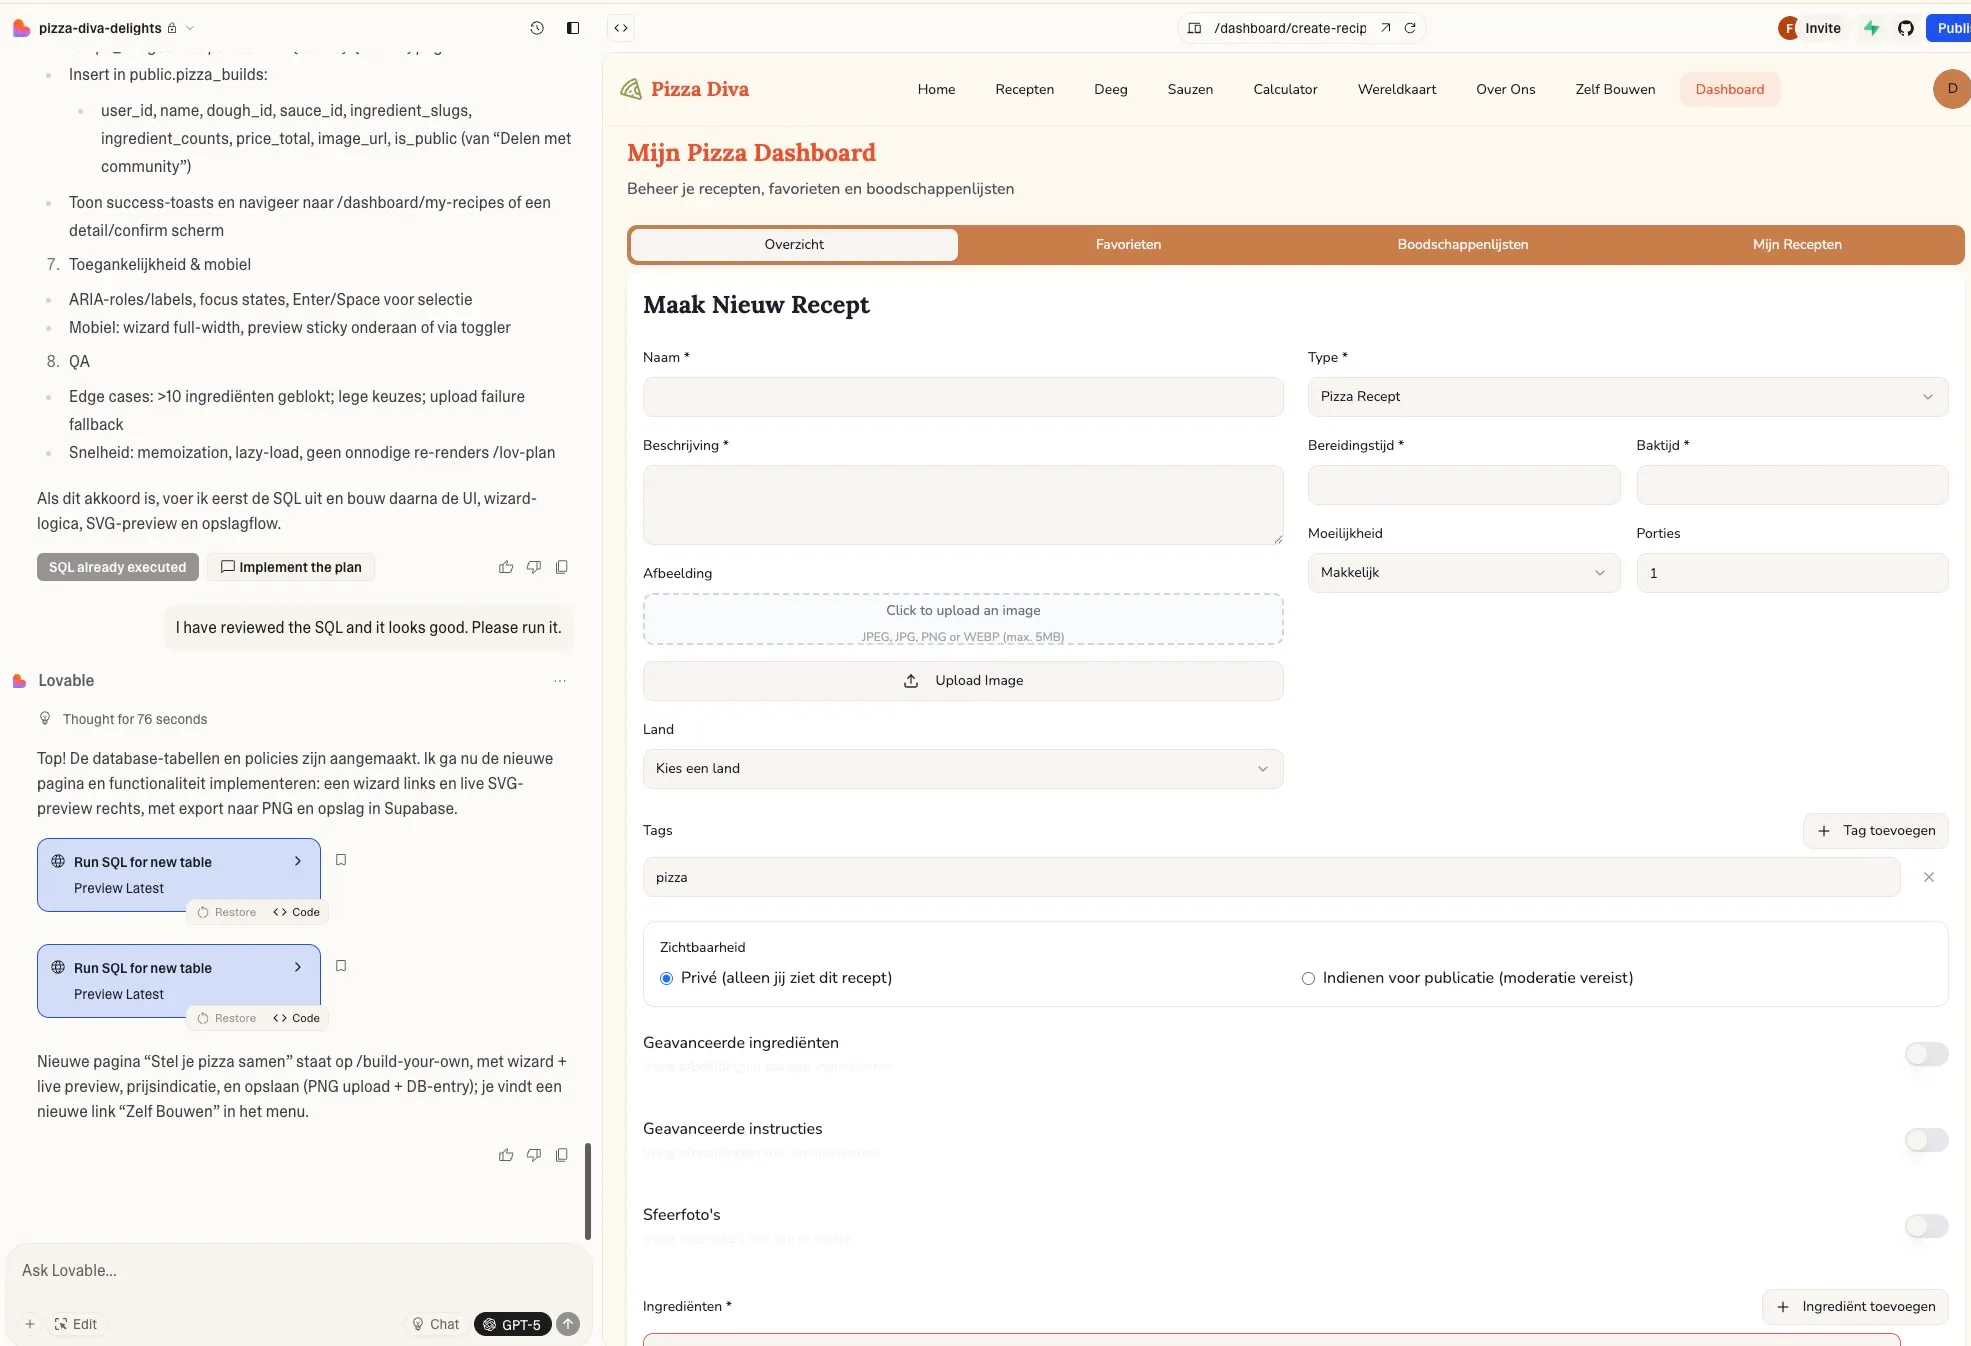Select Privé visibility radio option

666,978
